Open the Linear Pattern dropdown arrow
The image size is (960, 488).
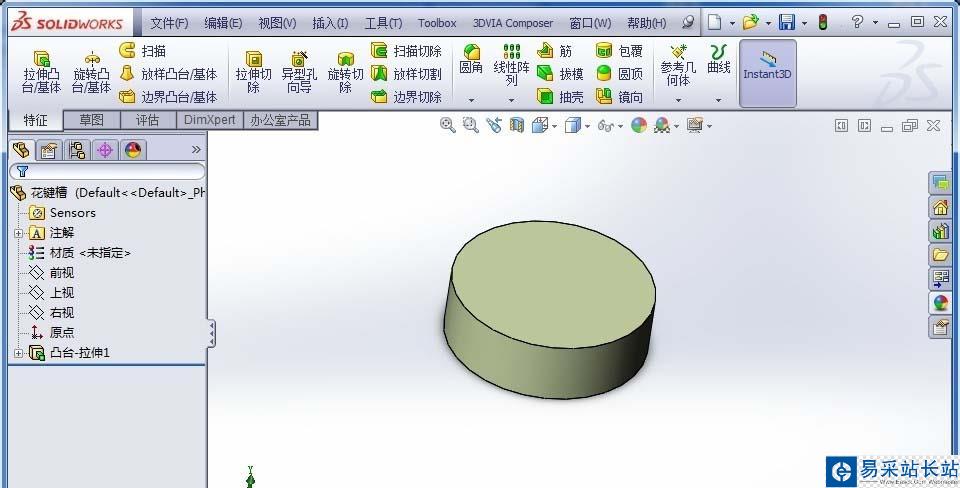511,100
